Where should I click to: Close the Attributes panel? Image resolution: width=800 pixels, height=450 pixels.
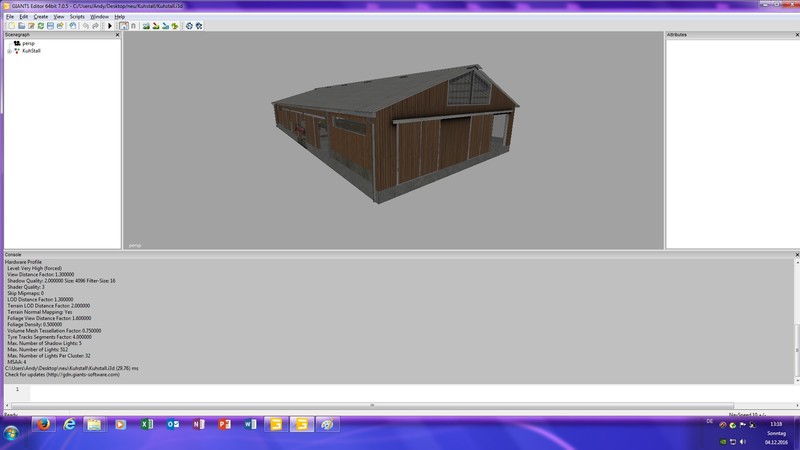[x=795, y=35]
